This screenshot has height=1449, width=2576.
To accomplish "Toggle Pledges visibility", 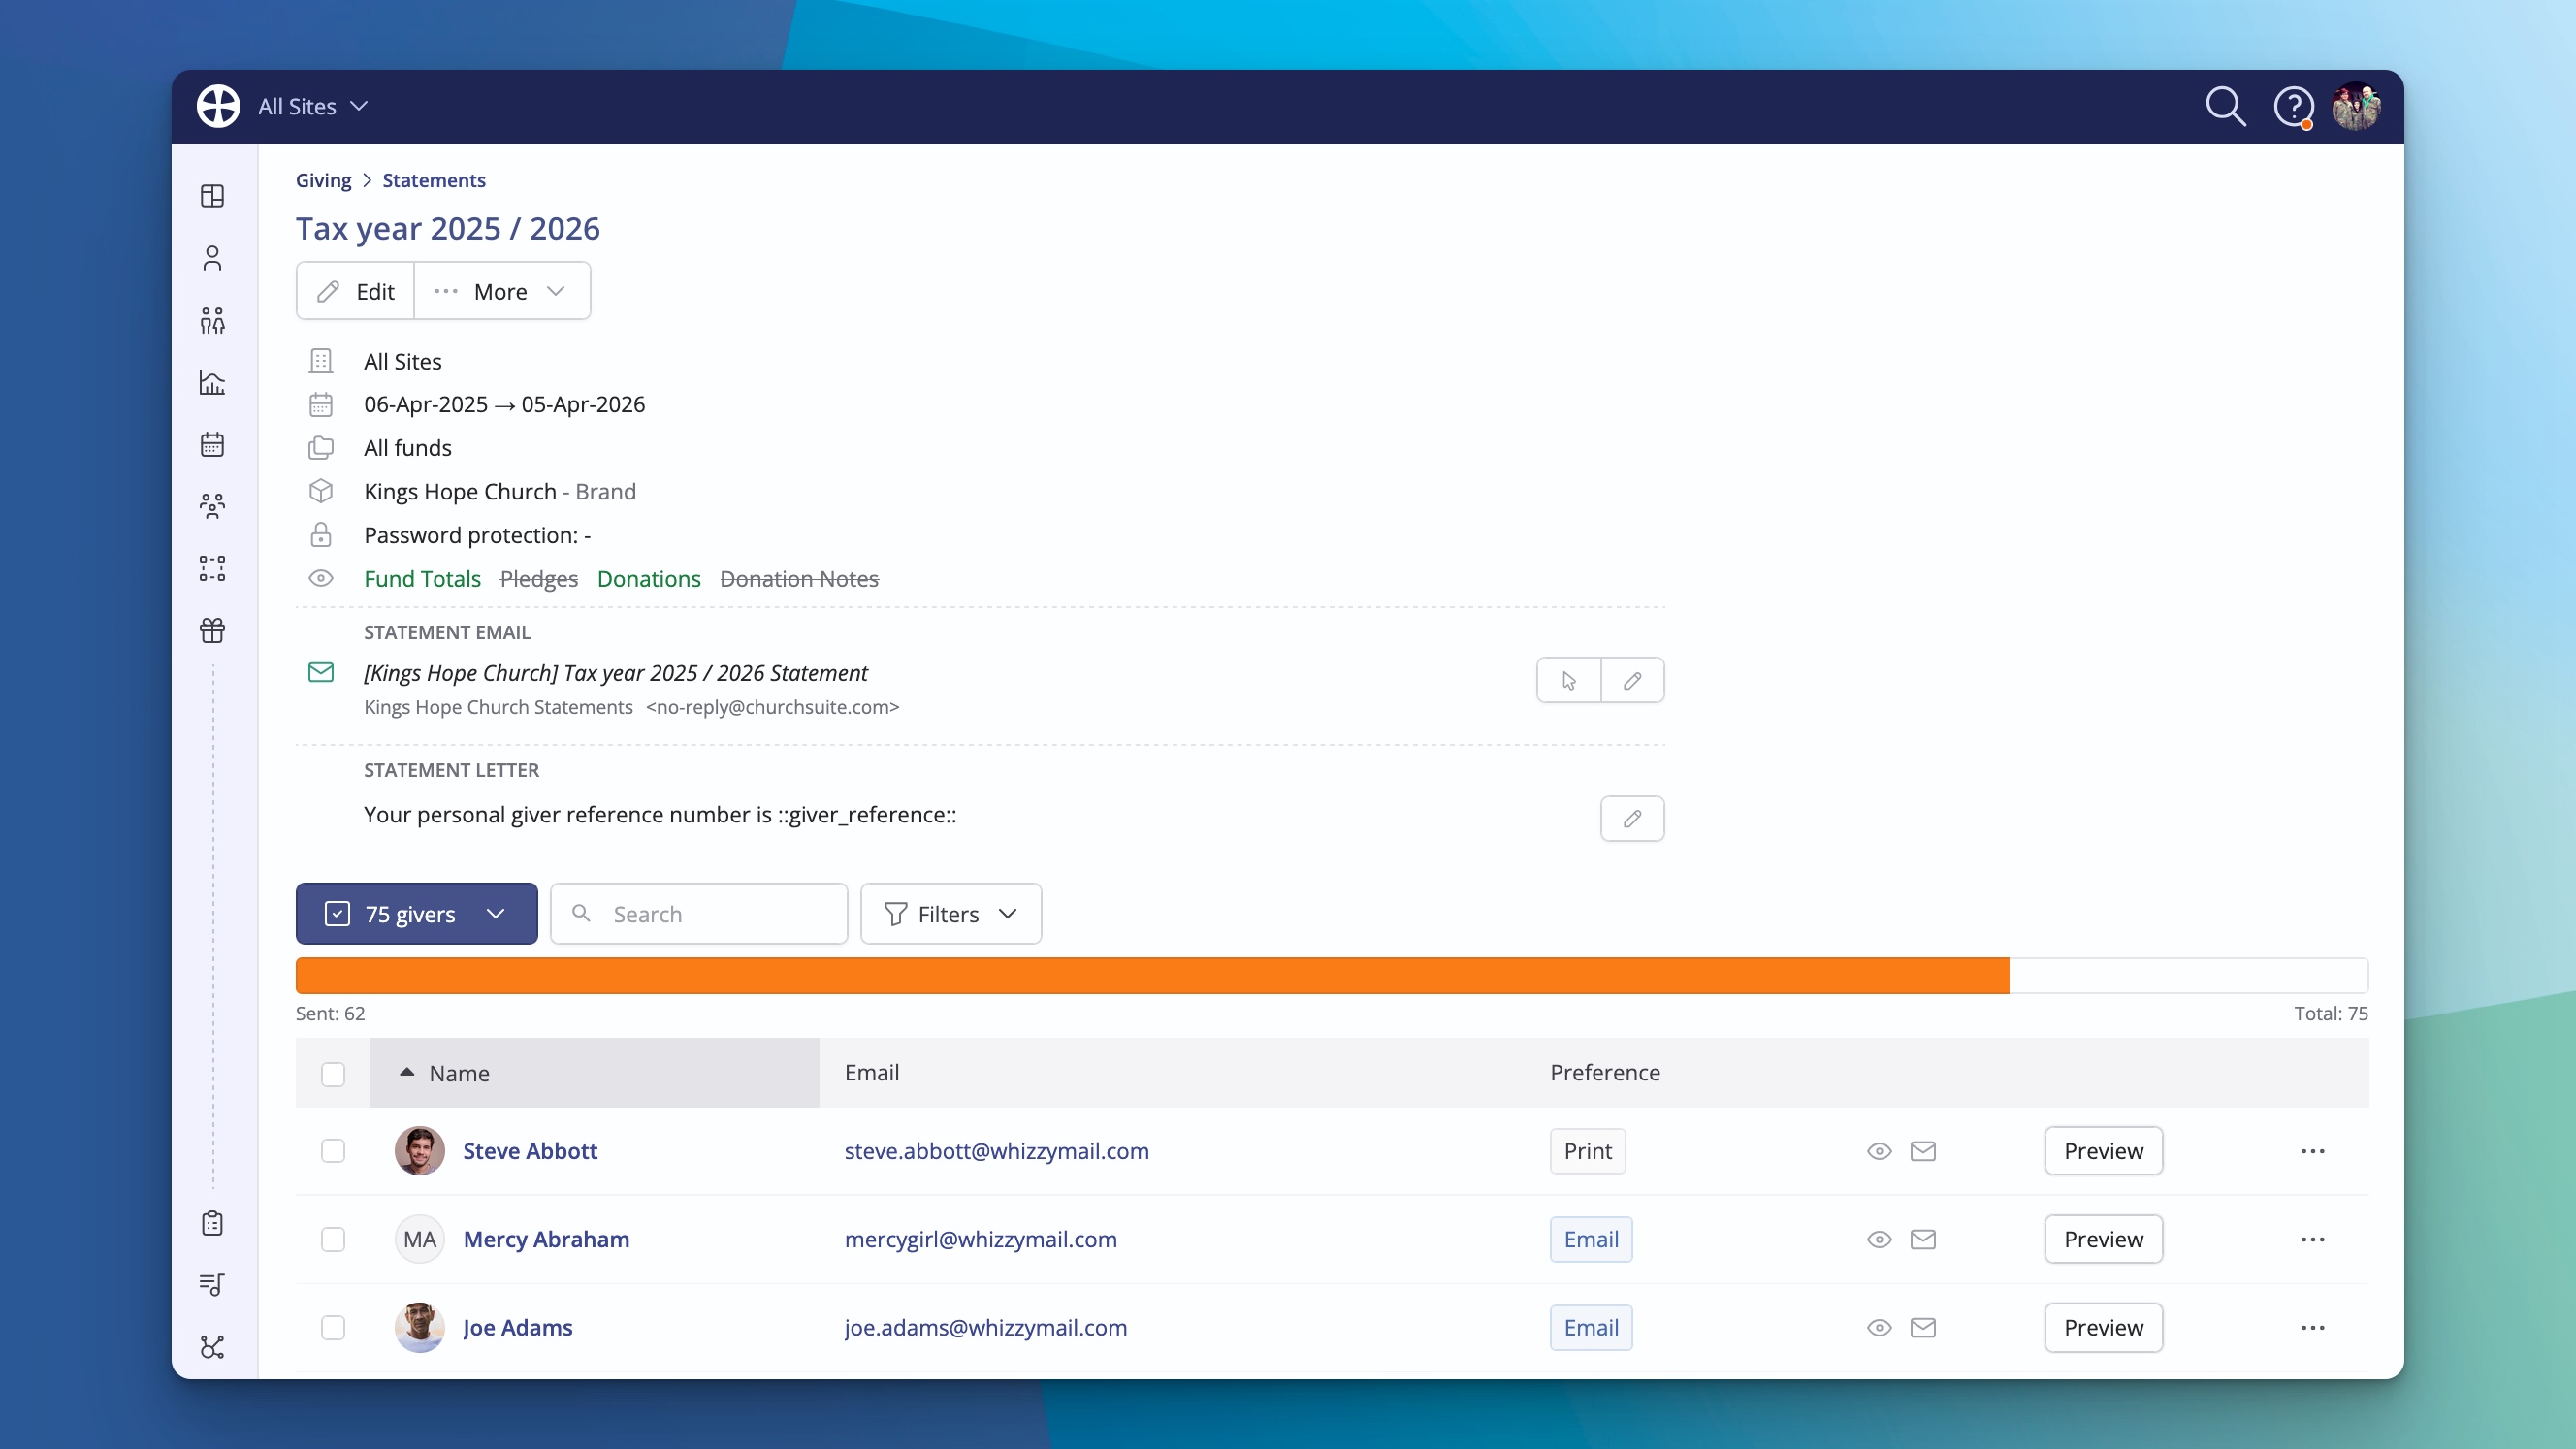I will pyautogui.click(x=538, y=579).
